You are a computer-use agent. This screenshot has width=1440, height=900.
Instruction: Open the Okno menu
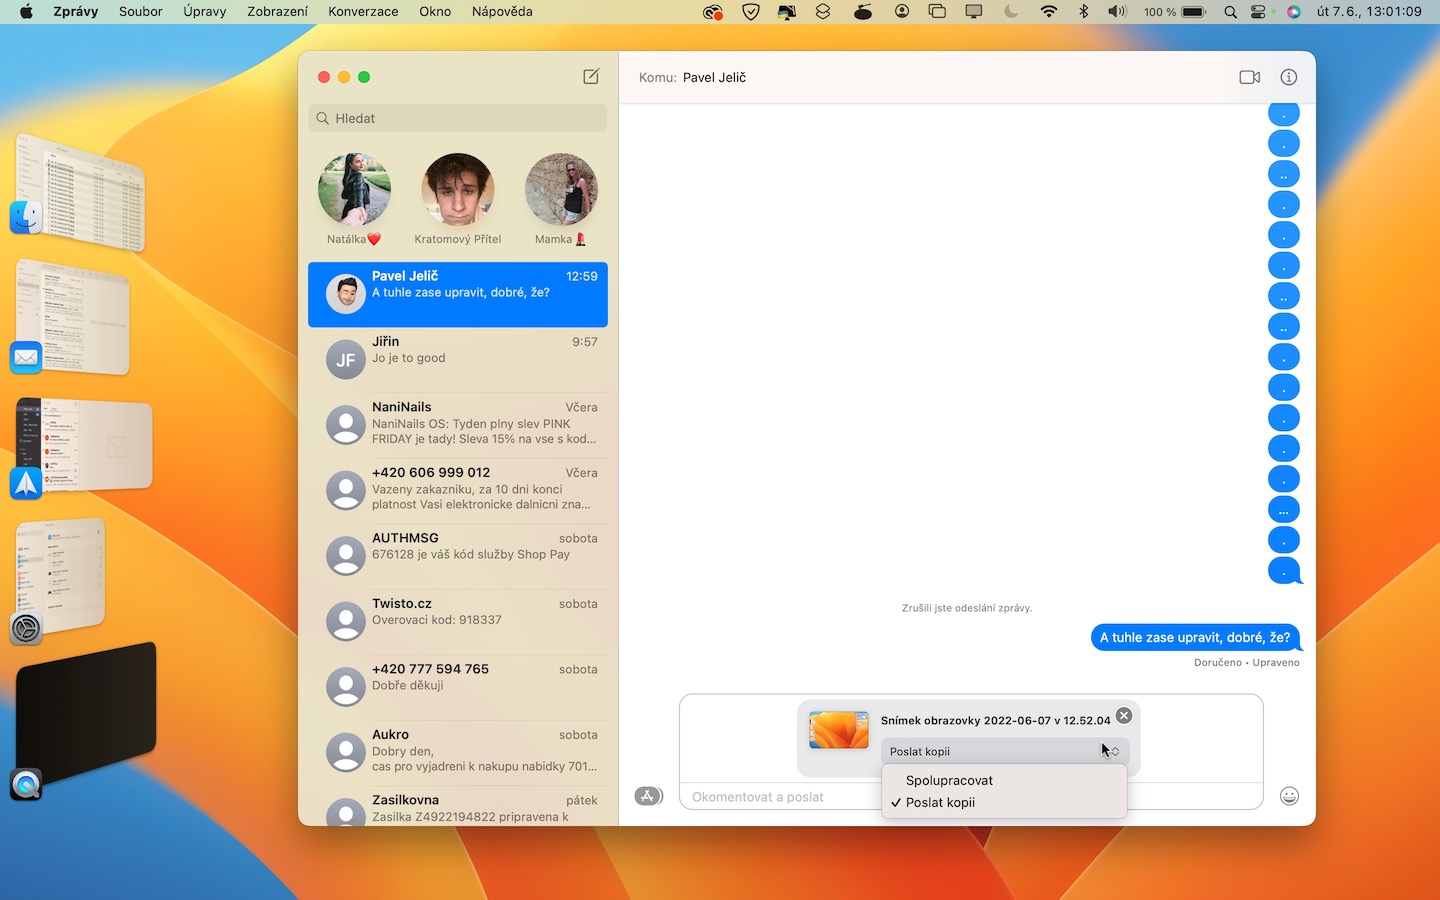pos(435,12)
